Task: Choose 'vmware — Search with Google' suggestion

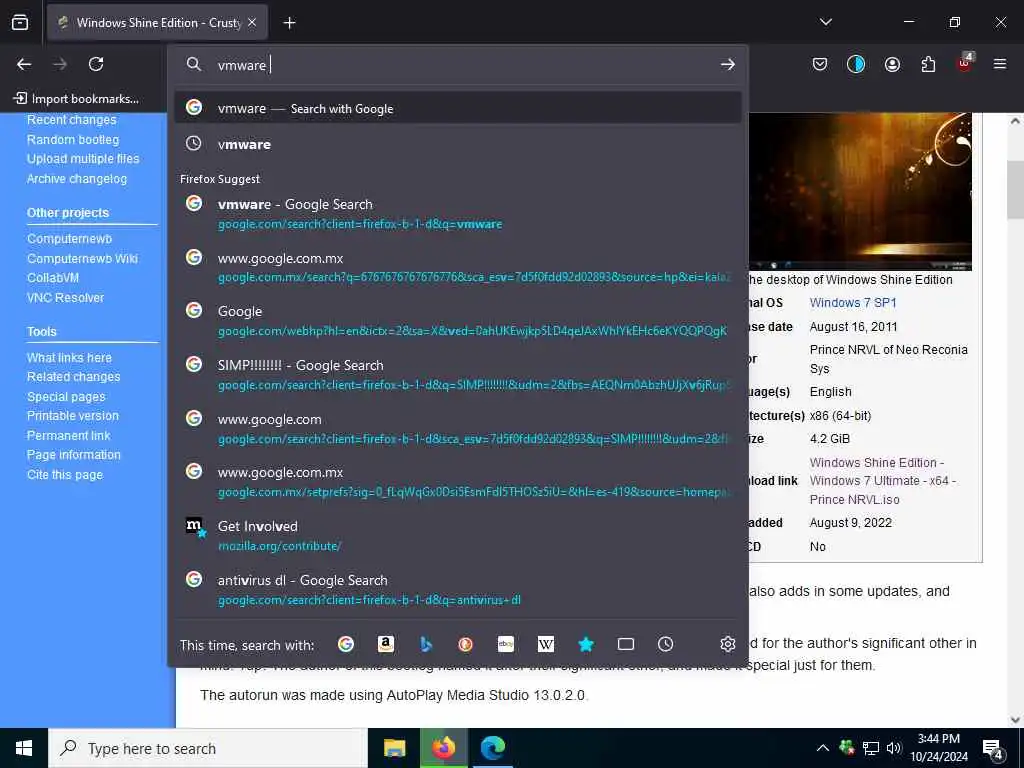Action: click(458, 108)
